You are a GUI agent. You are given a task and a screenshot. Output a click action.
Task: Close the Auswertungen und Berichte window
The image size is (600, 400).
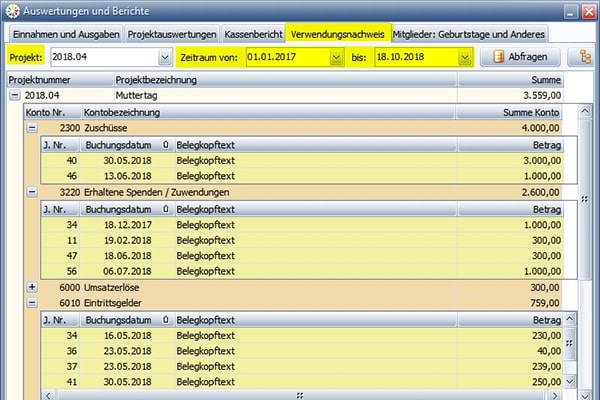pos(584,11)
